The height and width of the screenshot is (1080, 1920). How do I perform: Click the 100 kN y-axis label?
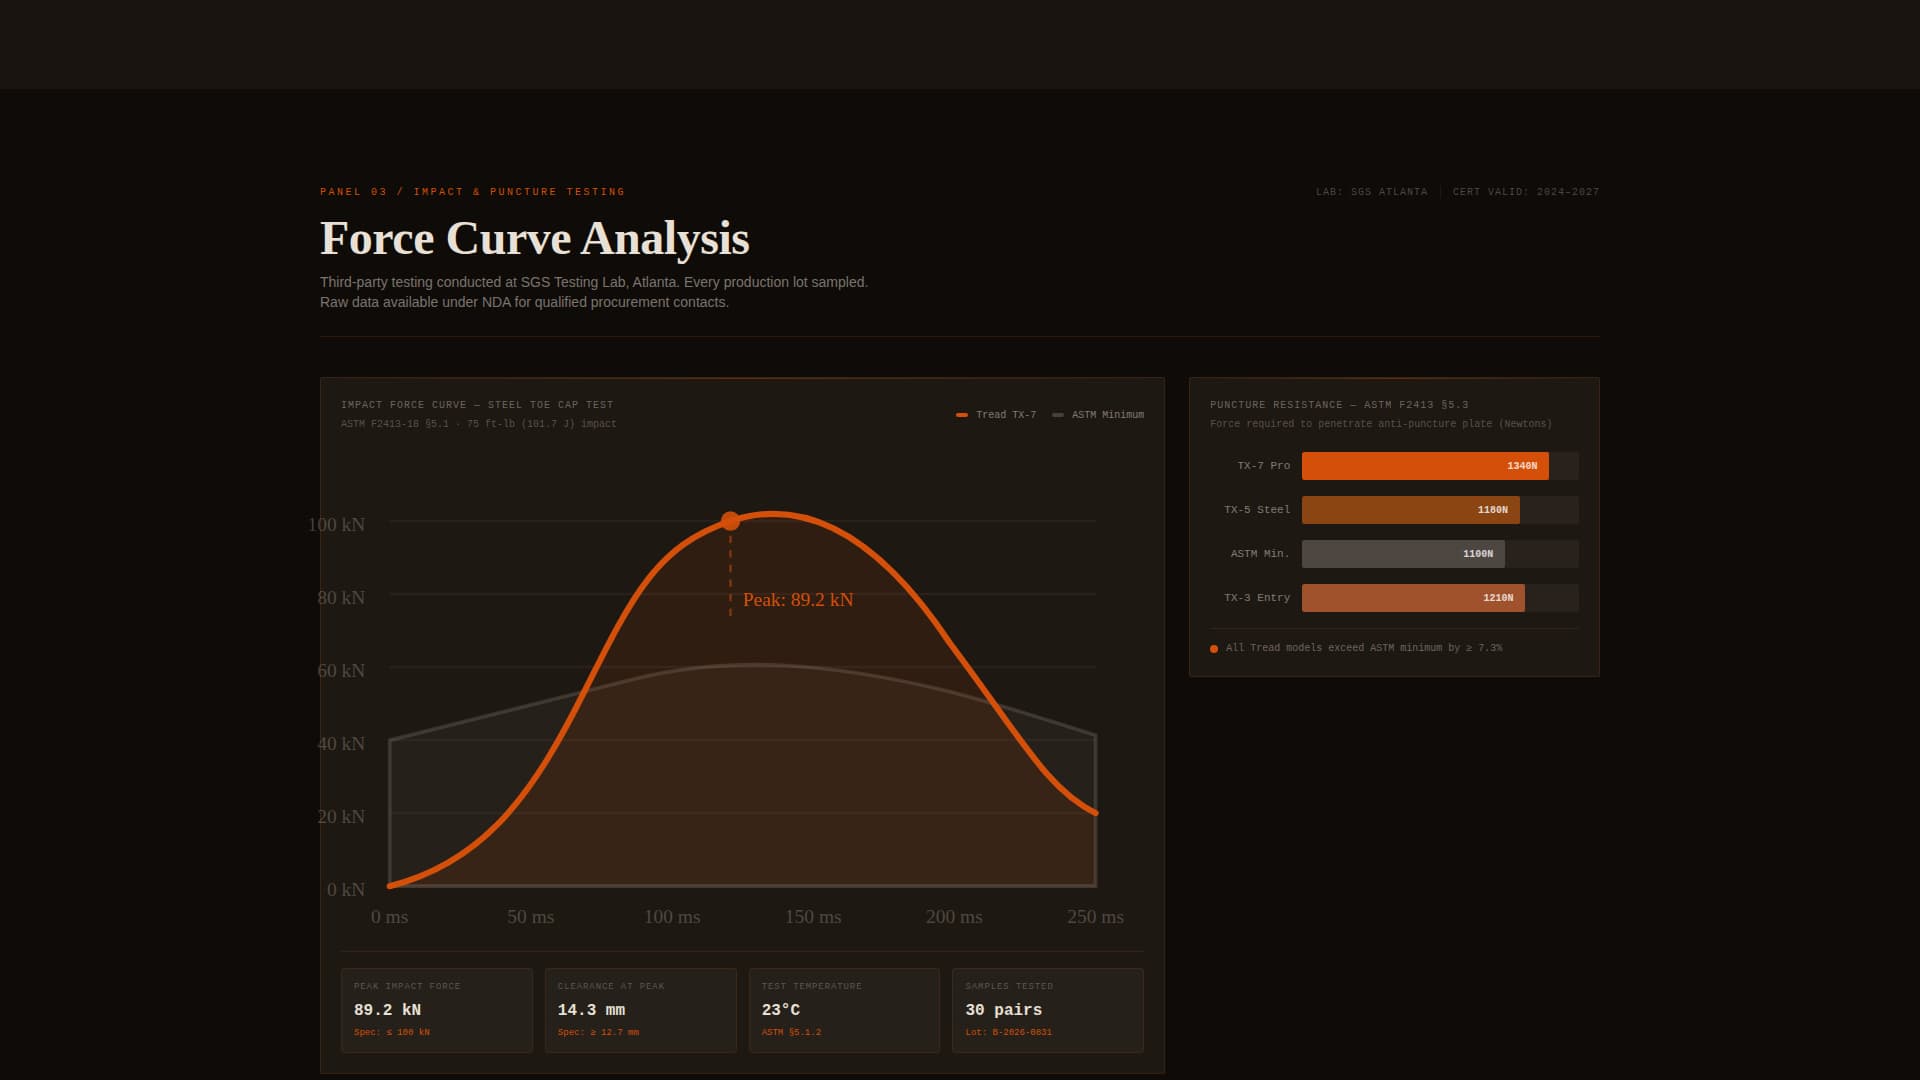pyautogui.click(x=336, y=525)
